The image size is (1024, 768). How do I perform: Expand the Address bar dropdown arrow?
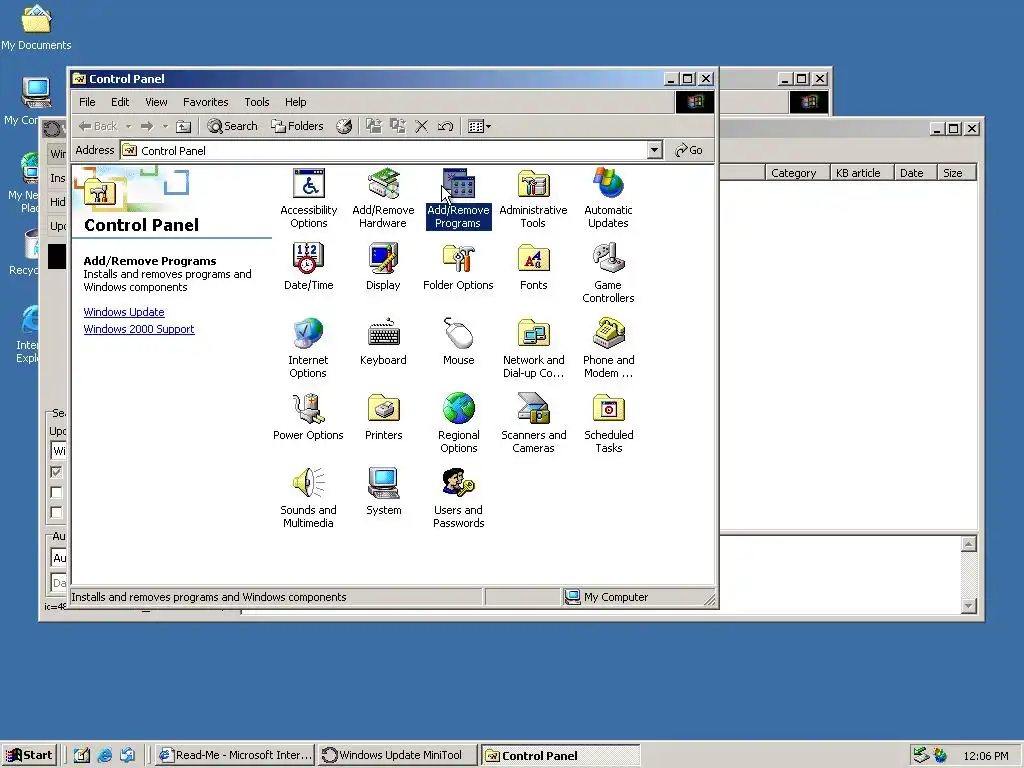tap(654, 150)
